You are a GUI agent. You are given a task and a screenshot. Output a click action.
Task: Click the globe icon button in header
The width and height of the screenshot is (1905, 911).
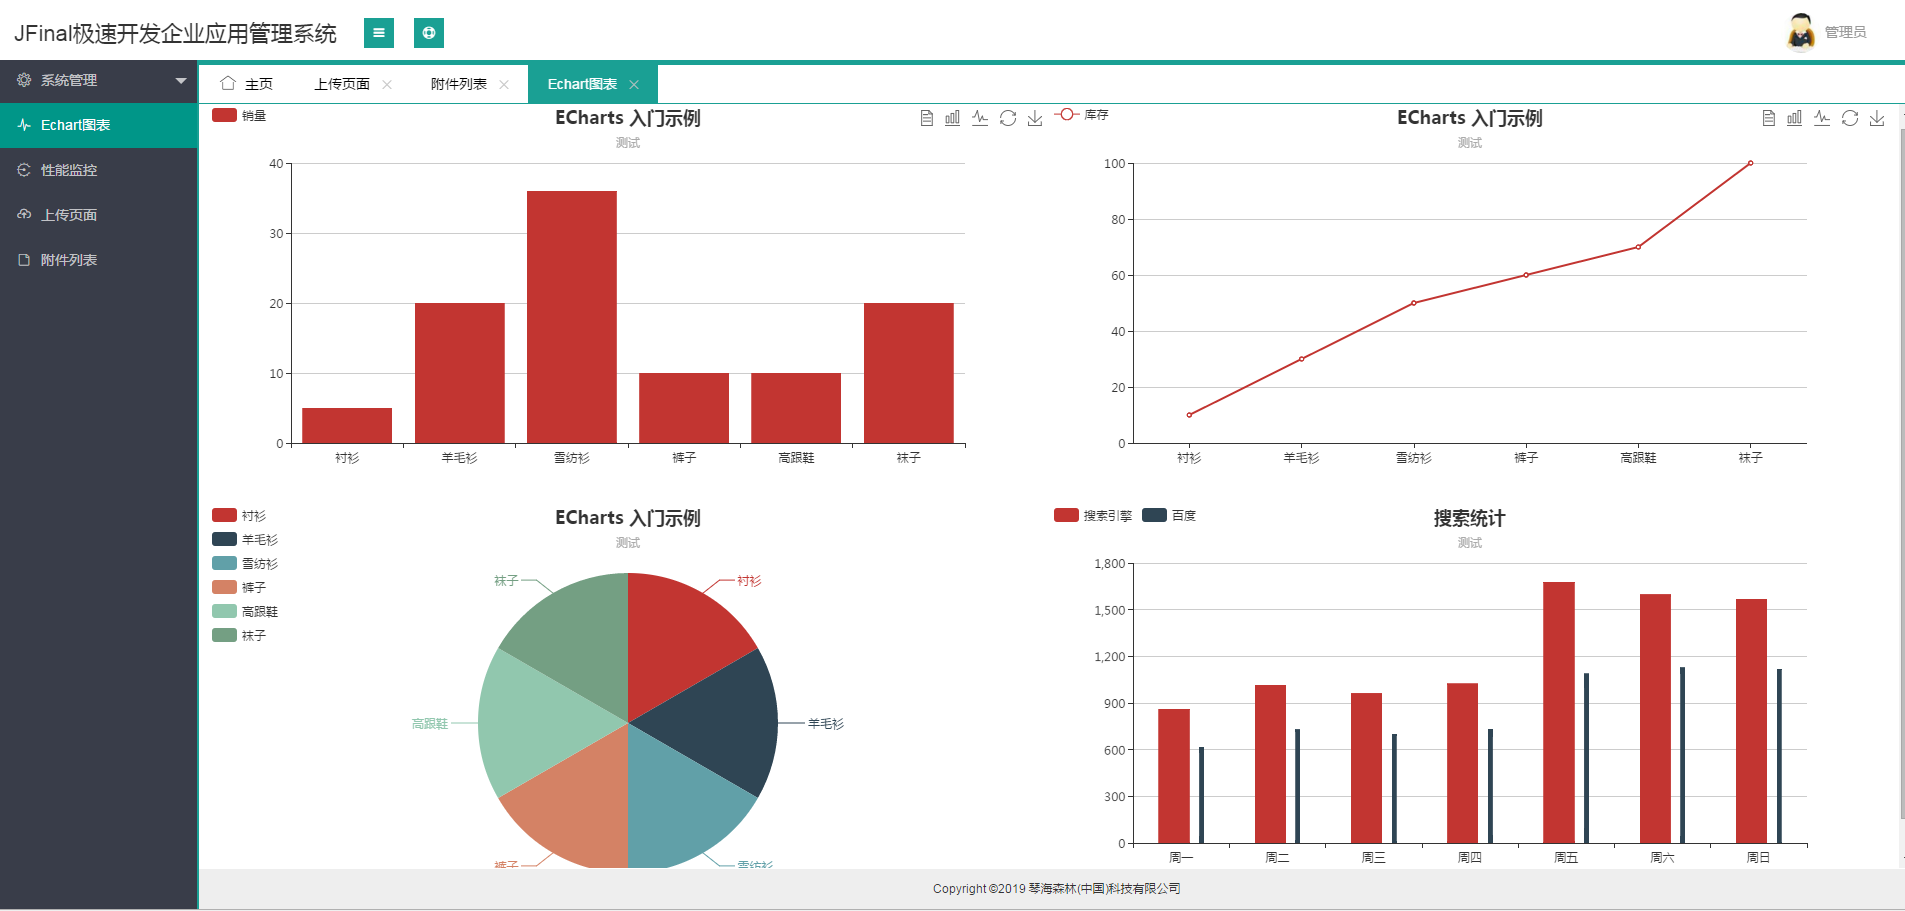[429, 33]
